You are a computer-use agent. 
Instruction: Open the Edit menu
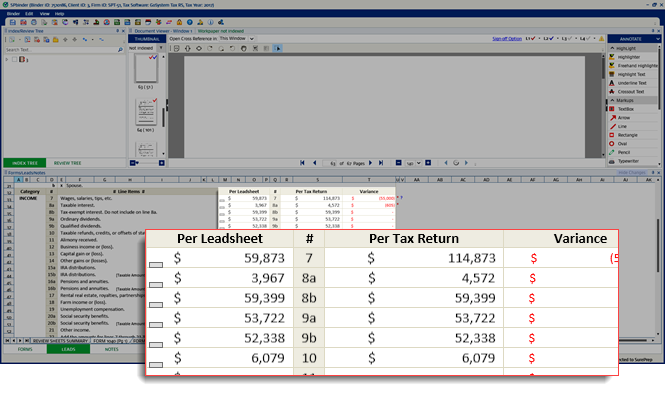pos(29,14)
